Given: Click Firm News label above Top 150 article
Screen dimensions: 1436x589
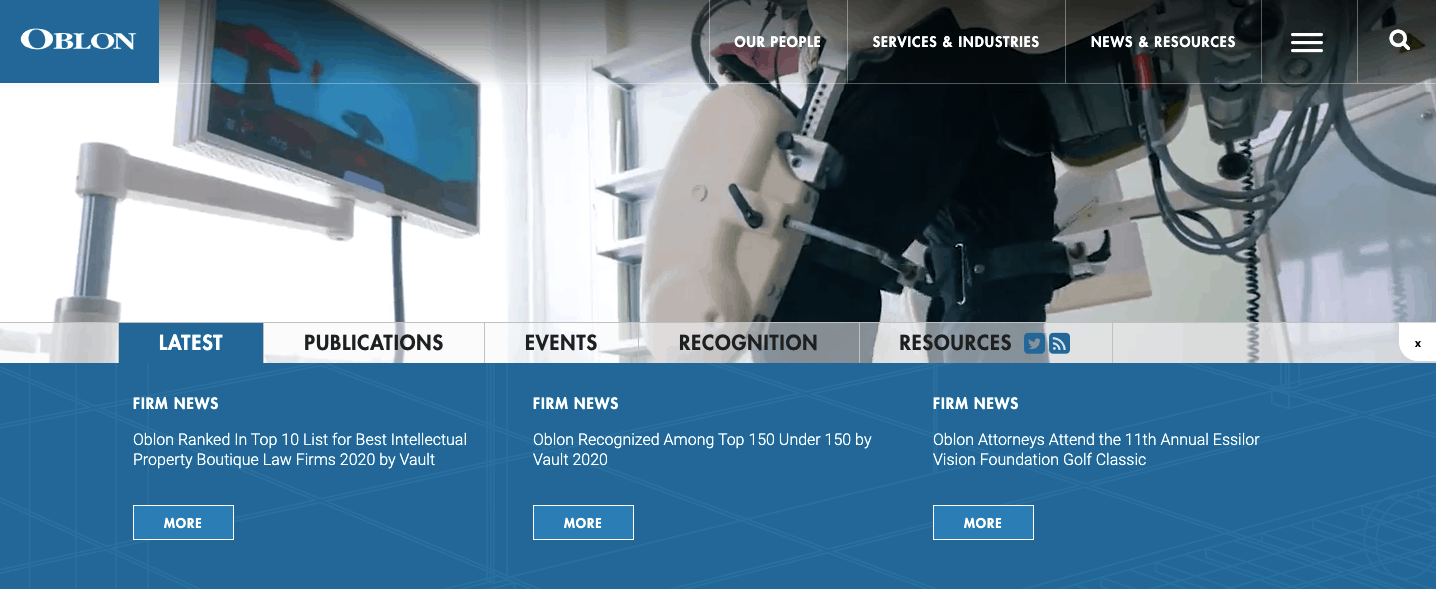Looking at the screenshot, I should pos(576,404).
